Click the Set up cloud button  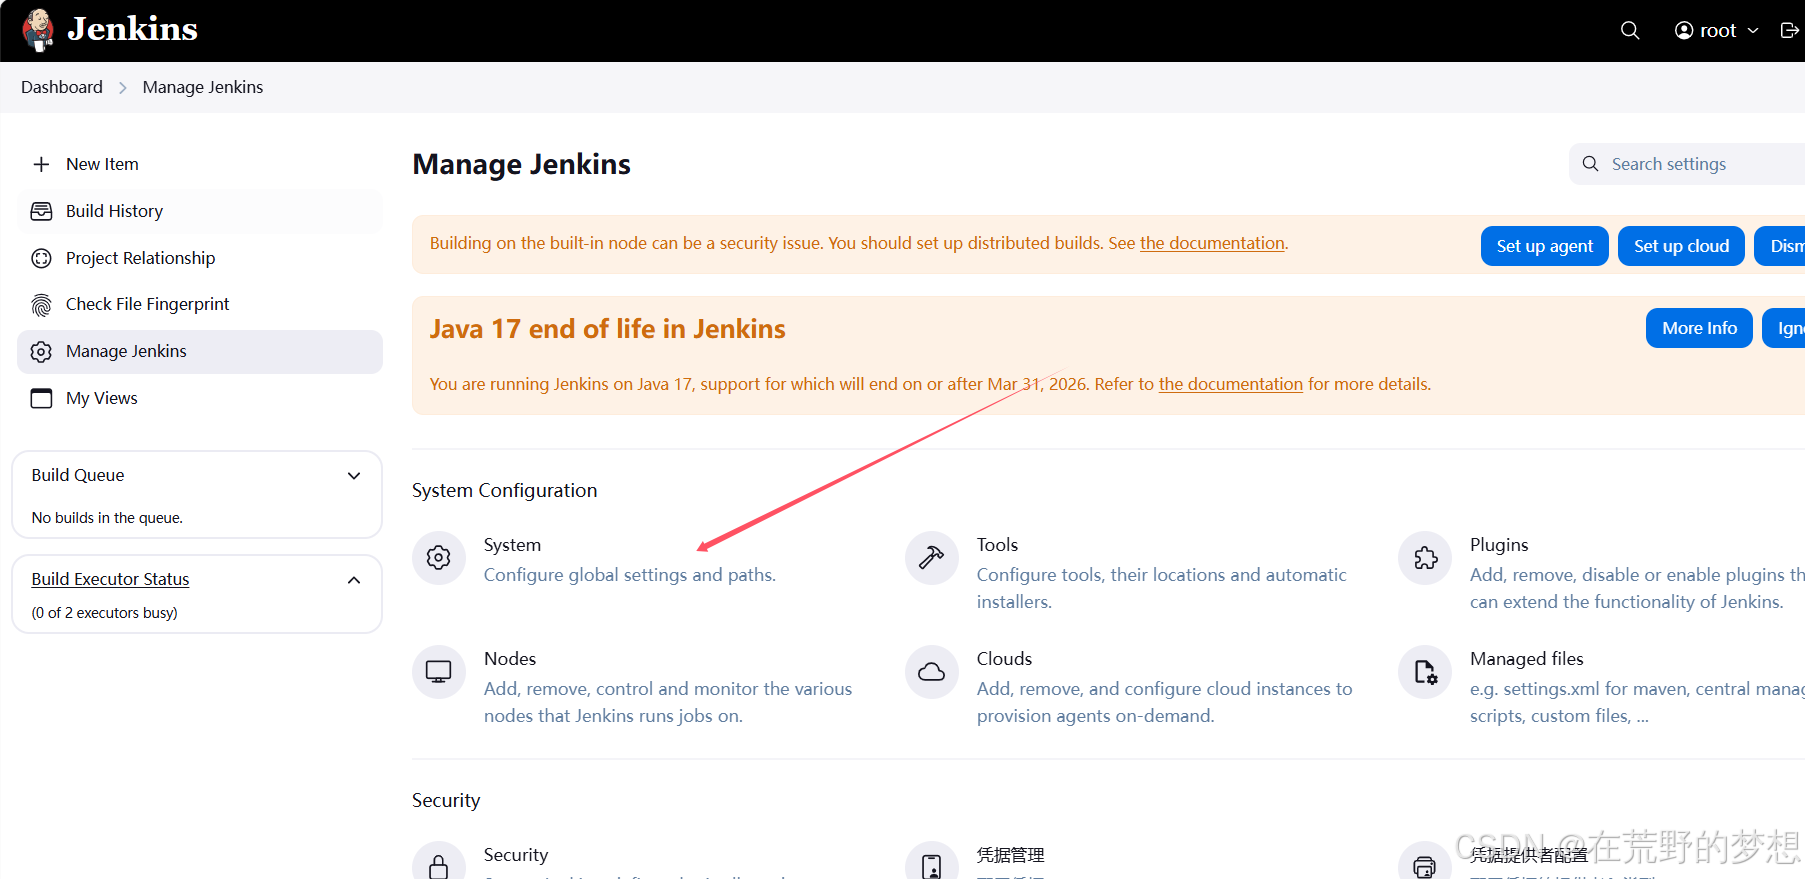(1681, 246)
